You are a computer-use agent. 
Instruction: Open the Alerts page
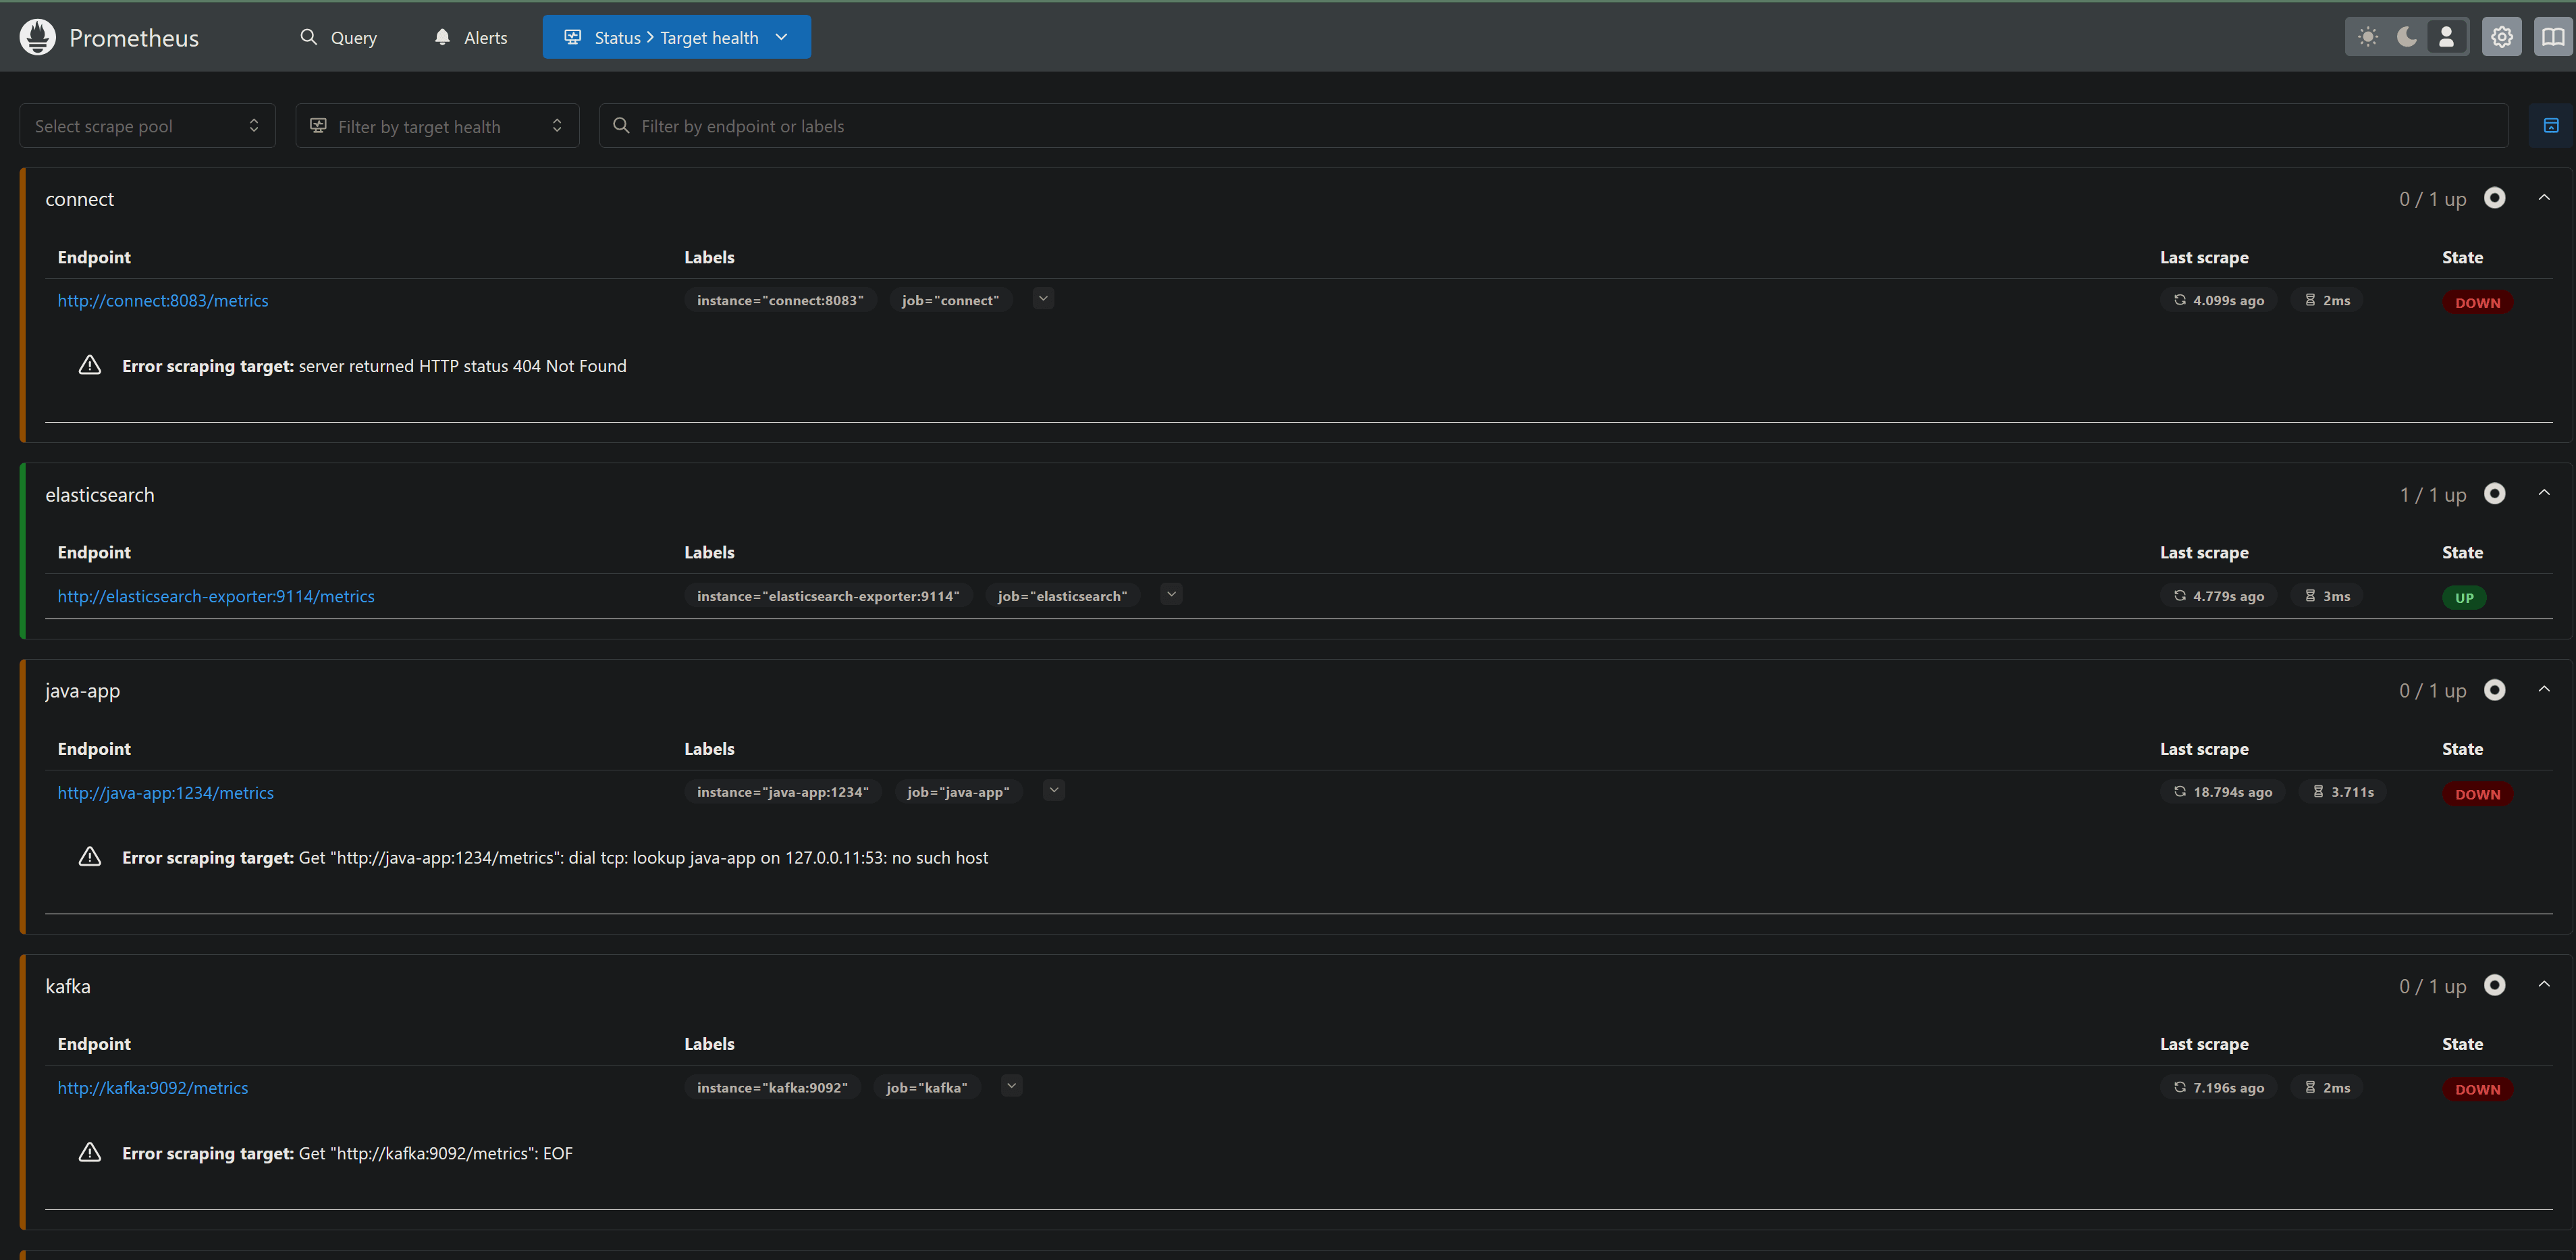coord(469,37)
